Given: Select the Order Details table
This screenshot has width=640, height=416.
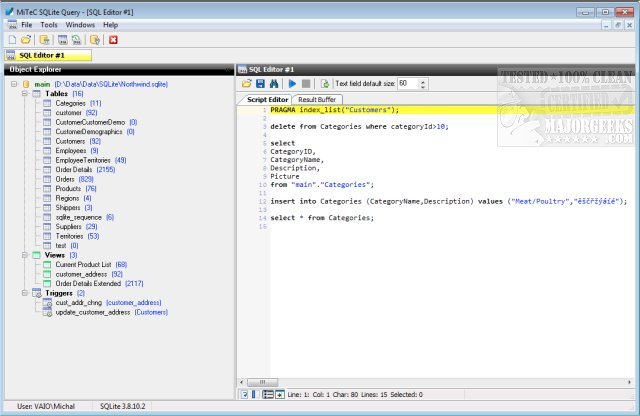Looking at the screenshot, I should (x=76, y=170).
